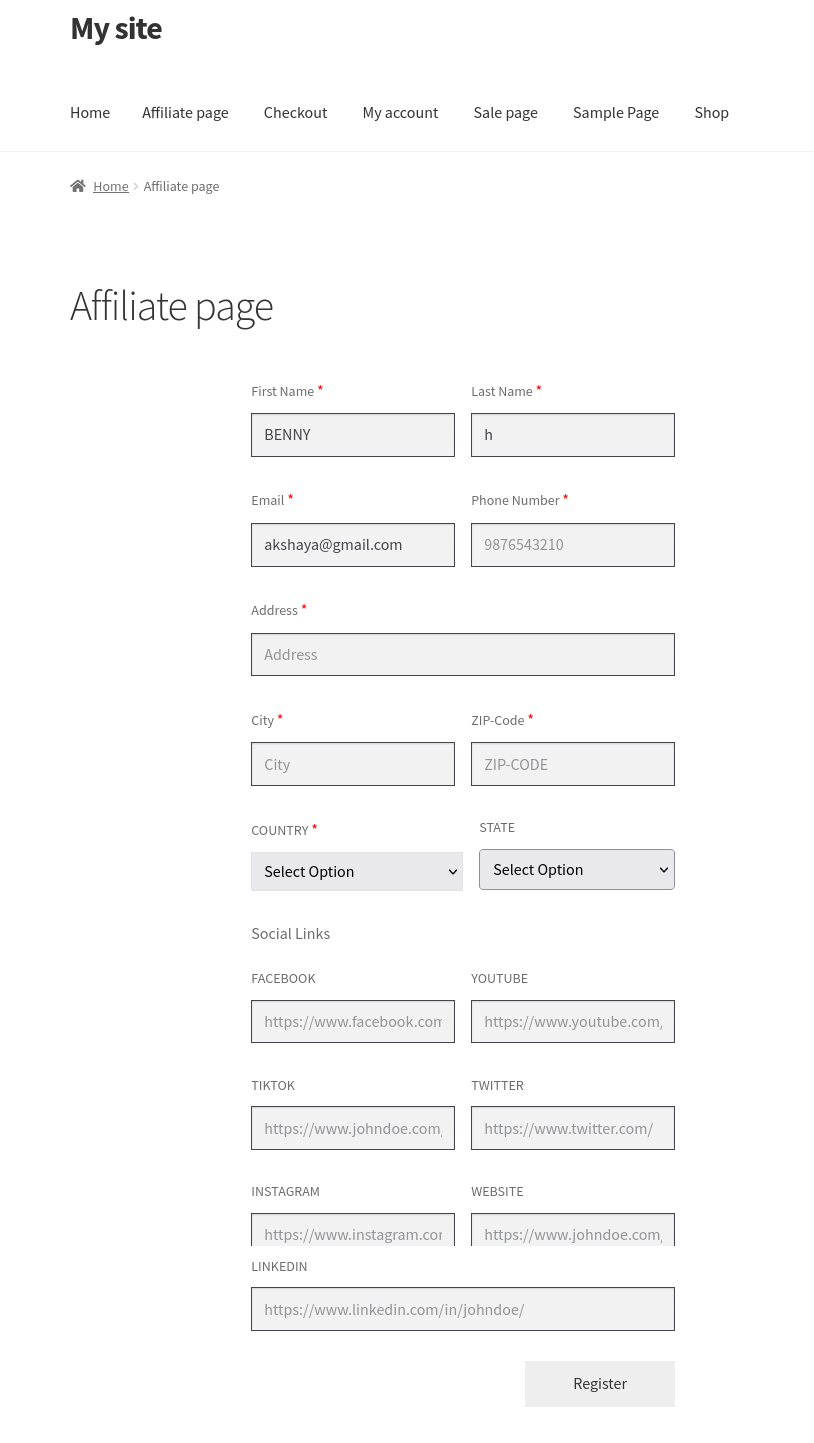Click the My site title link
The height and width of the screenshot is (1443, 814).
(116, 28)
